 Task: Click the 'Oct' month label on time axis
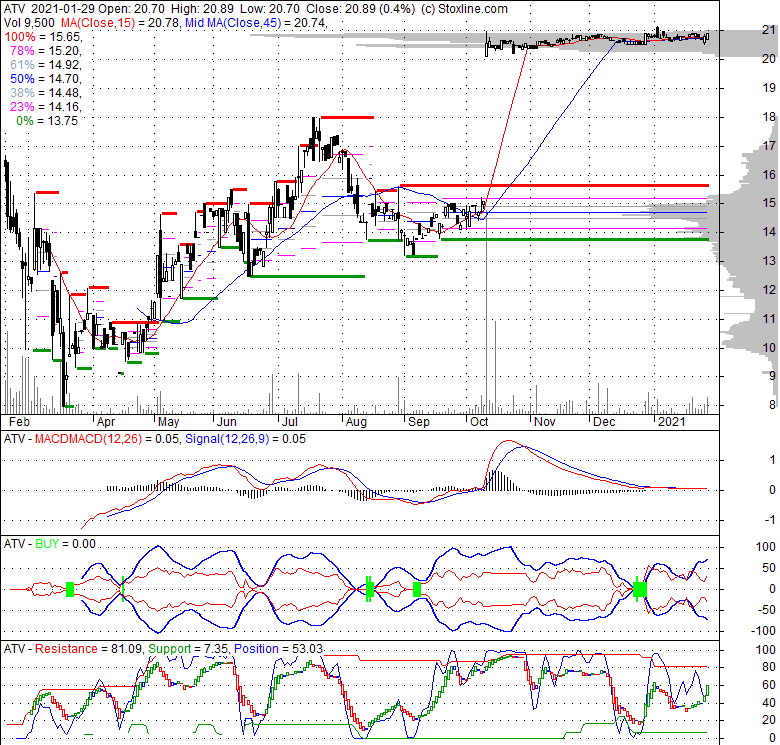coord(479,422)
